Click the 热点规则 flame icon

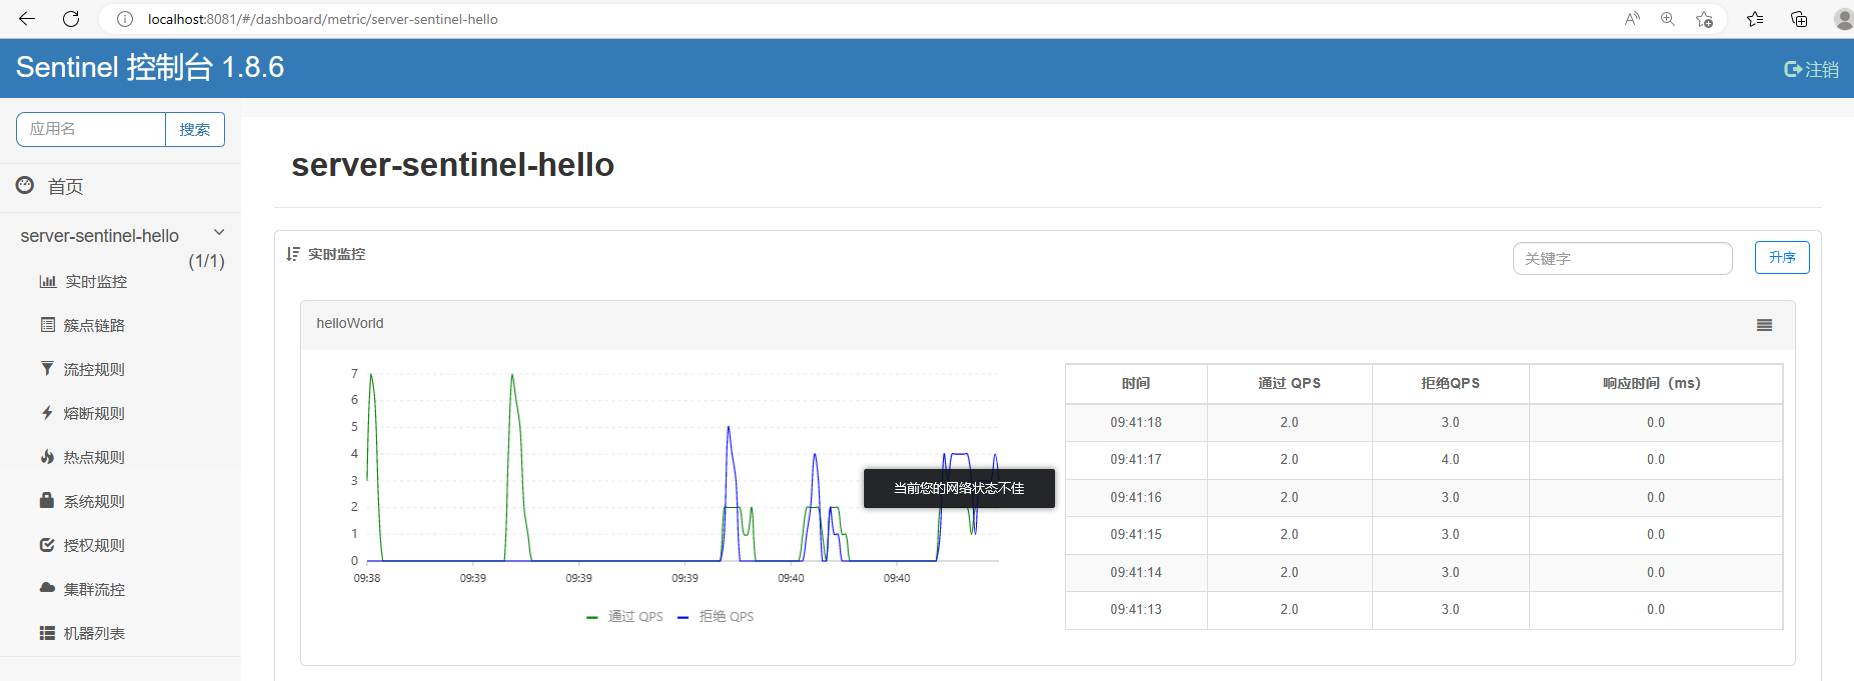pyautogui.click(x=47, y=457)
